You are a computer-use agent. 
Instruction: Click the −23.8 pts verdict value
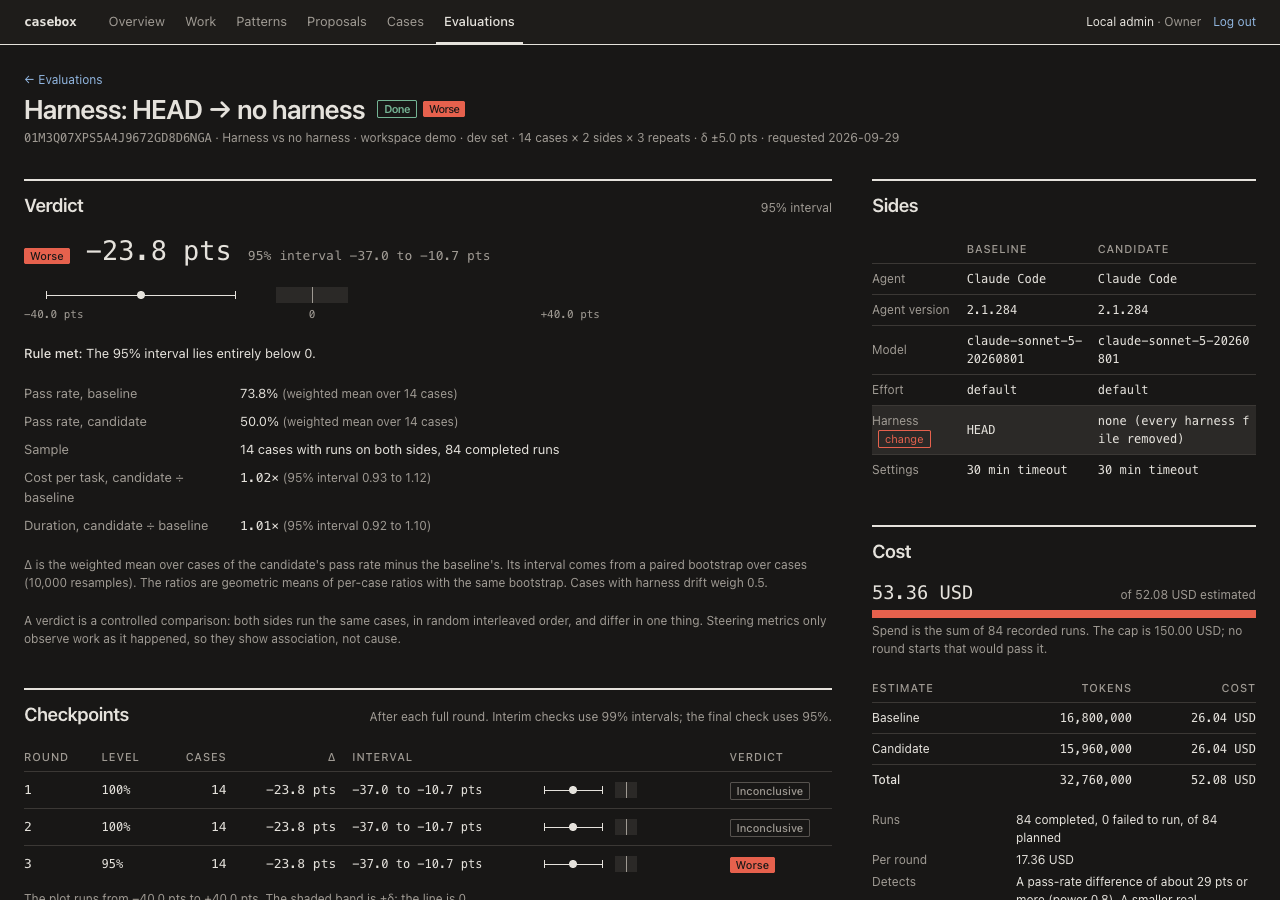159,251
